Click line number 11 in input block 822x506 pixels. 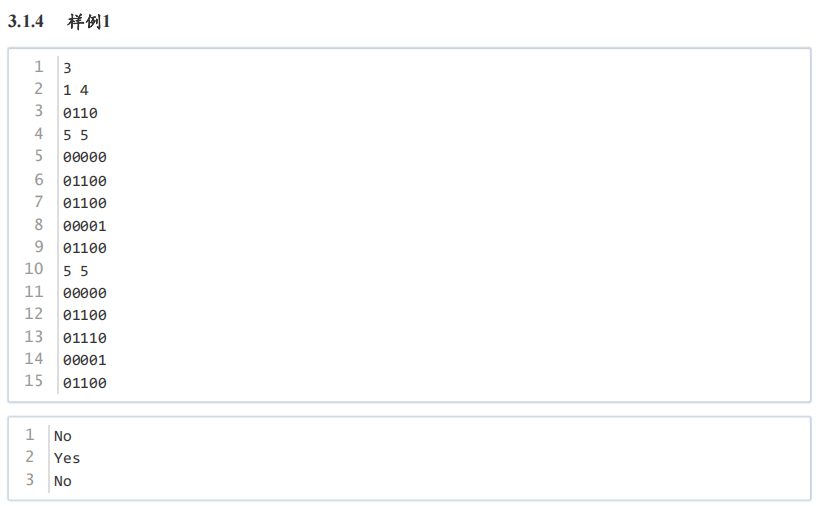click(x=34, y=292)
